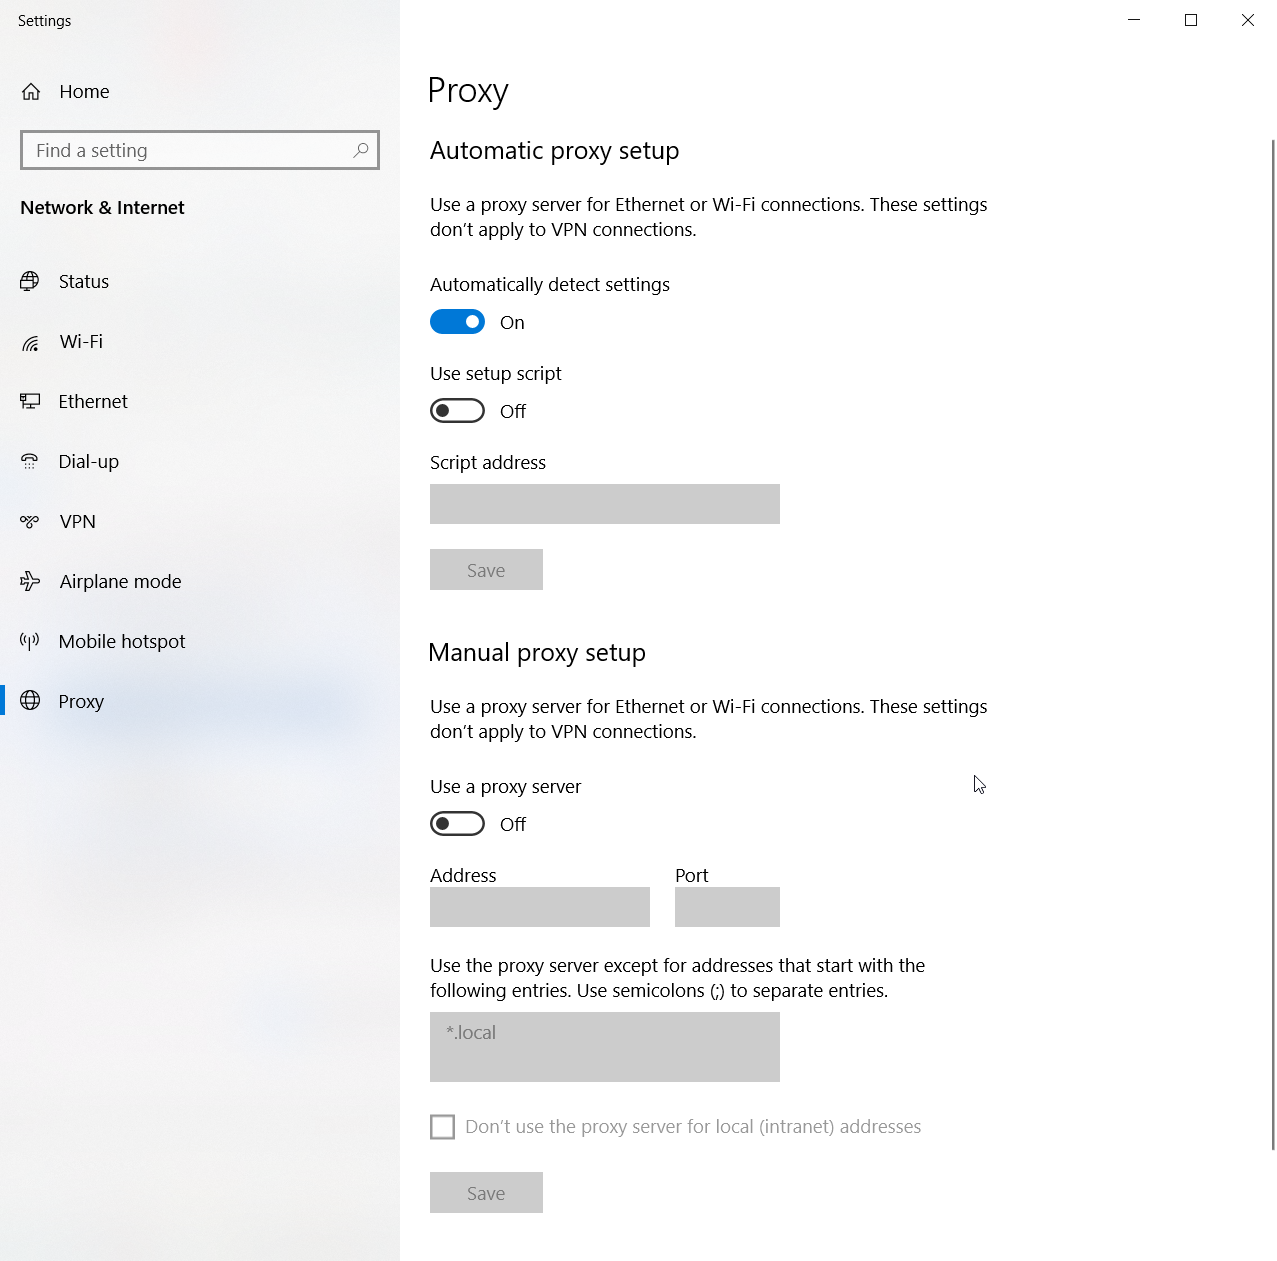Click the Script address input field
Screen dimensions: 1277x1261
click(604, 504)
